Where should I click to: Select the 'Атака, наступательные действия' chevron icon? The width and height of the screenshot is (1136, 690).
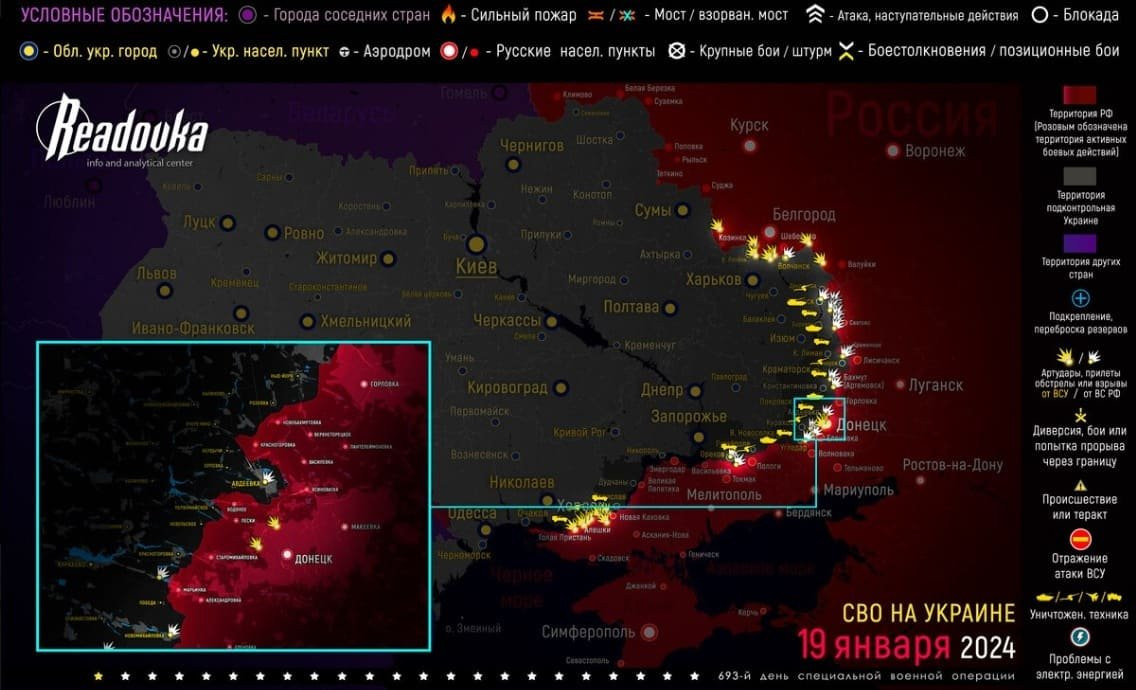[817, 16]
